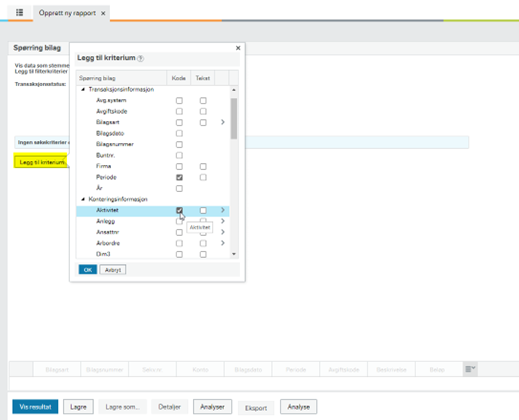This screenshot has width=519, height=420.
Task: Collapse the Transaksjonsinformasjon group
Action: (x=83, y=89)
